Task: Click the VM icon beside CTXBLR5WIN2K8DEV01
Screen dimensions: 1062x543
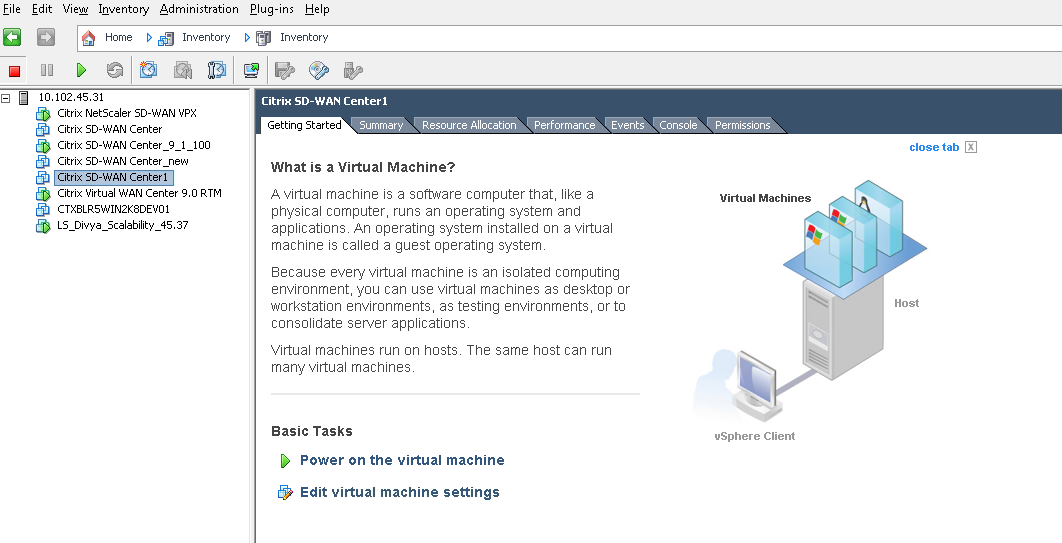Action: coord(43,209)
